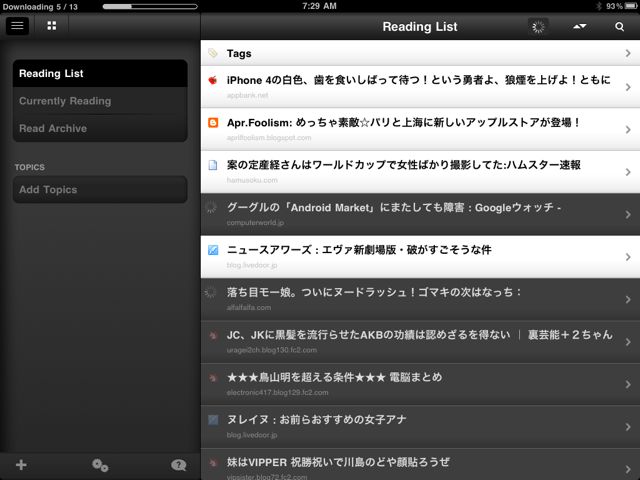Tap Bluetooth icon in status bar

click(599, 6)
